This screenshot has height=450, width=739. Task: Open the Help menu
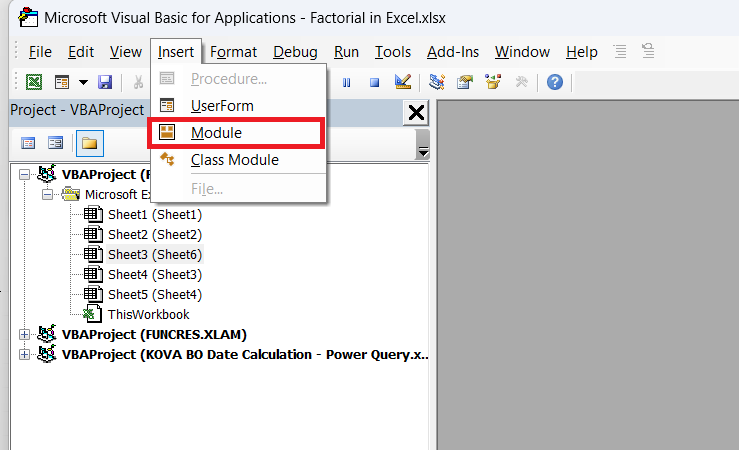[582, 52]
